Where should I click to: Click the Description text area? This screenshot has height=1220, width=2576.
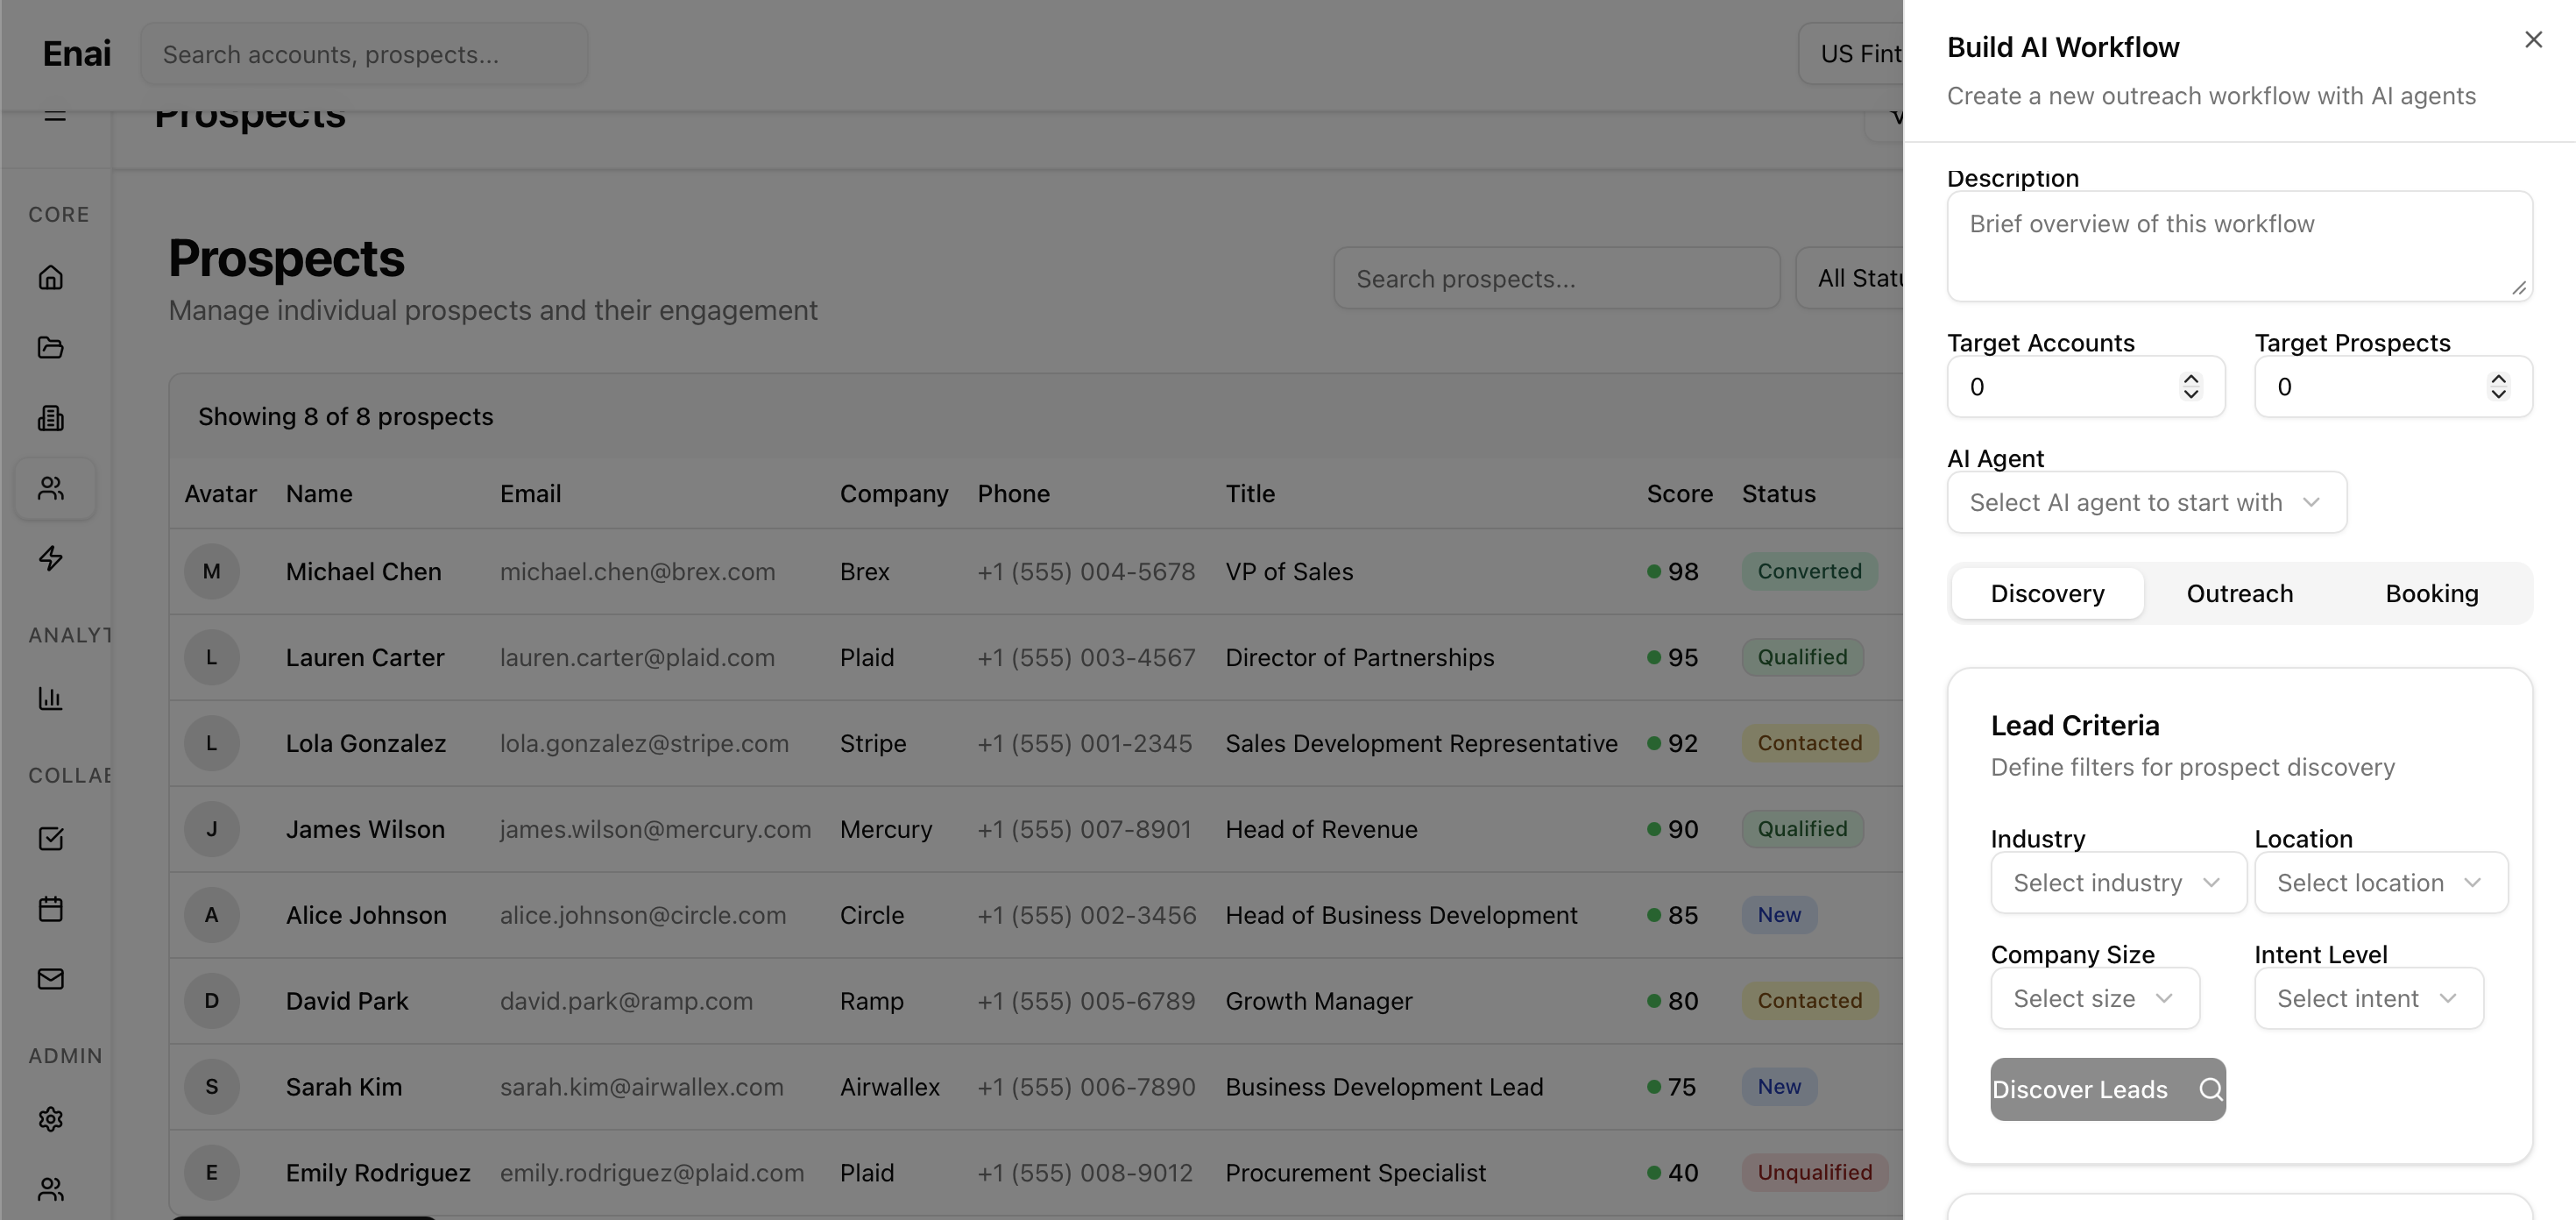[x=2238, y=246]
